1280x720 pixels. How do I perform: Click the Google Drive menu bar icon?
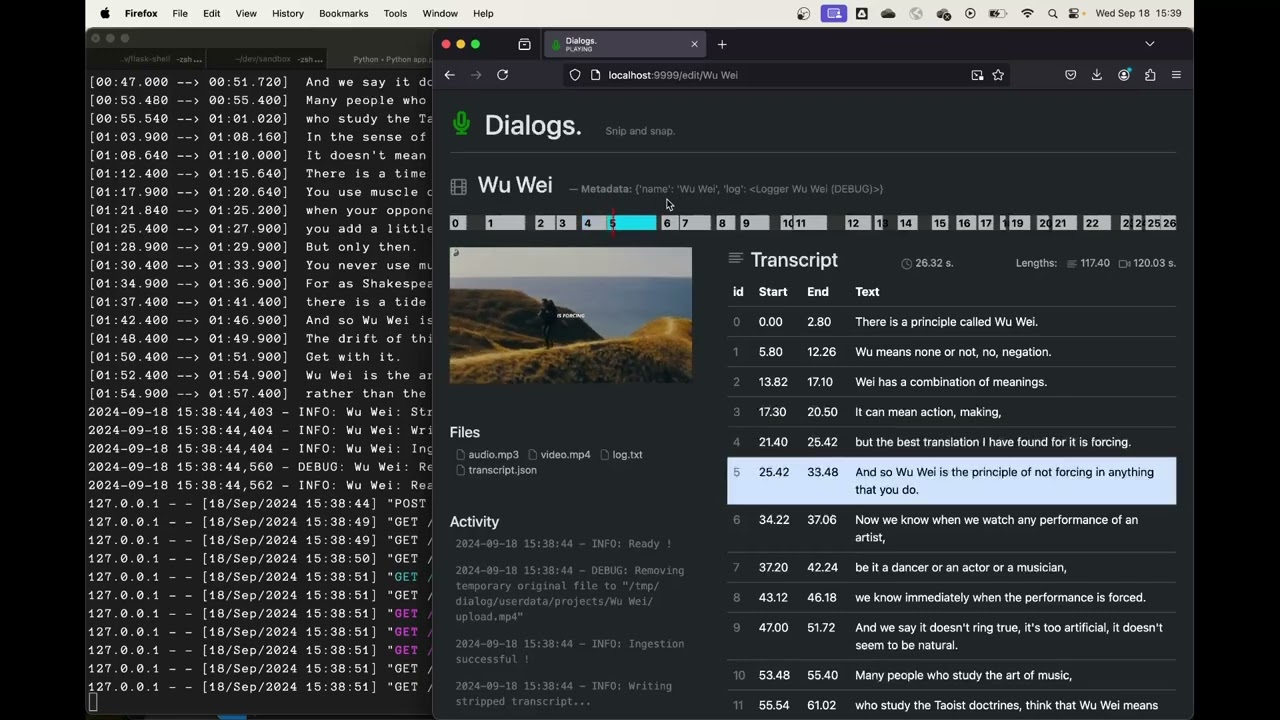pyautogui.click(x=861, y=13)
